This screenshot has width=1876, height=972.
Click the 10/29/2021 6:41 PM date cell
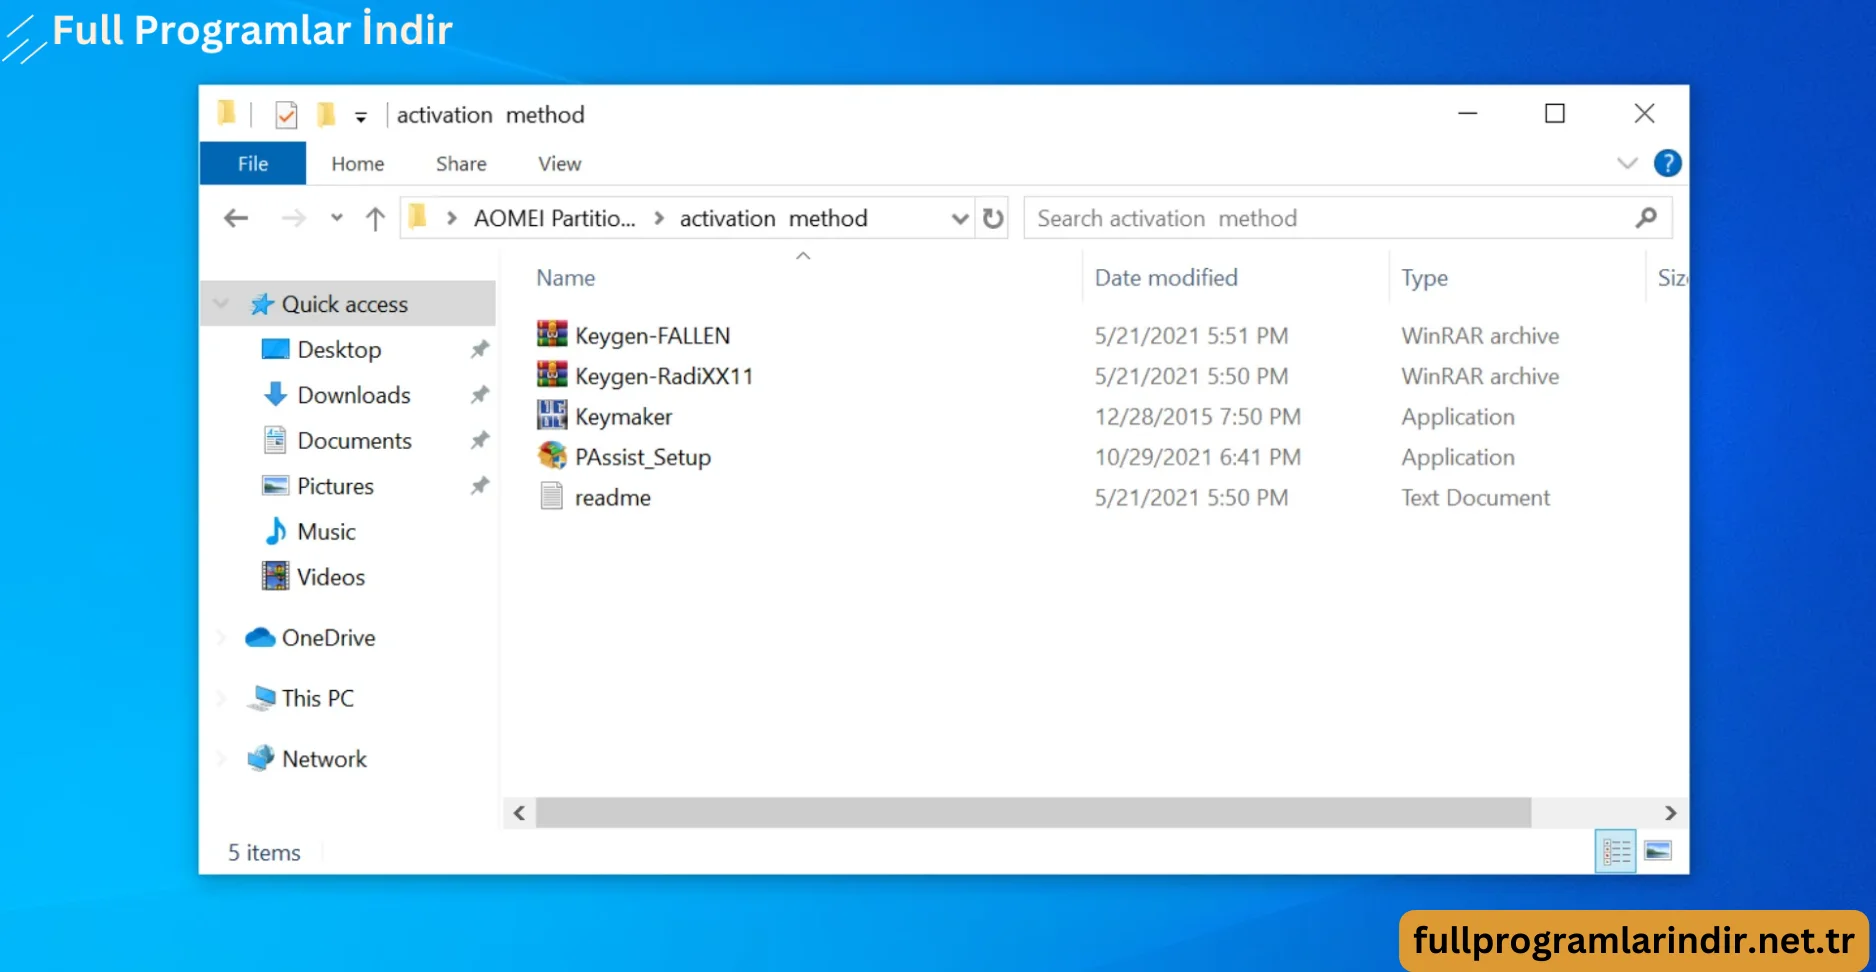(x=1198, y=457)
